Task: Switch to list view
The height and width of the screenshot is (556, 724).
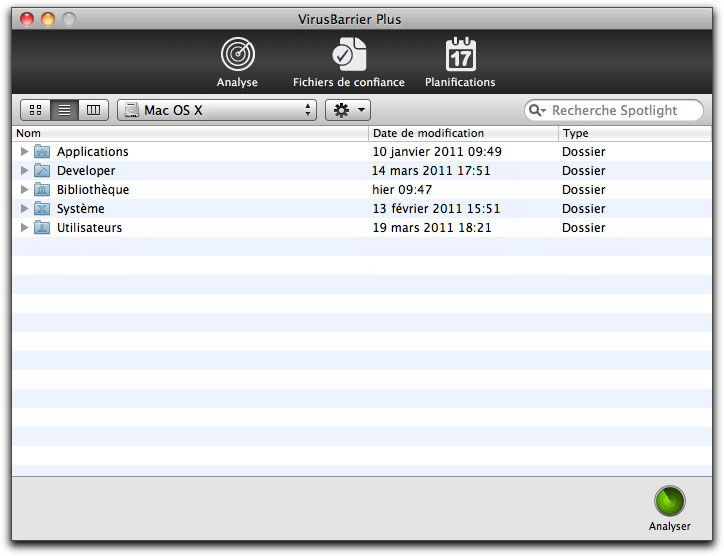Action: click(x=65, y=110)
